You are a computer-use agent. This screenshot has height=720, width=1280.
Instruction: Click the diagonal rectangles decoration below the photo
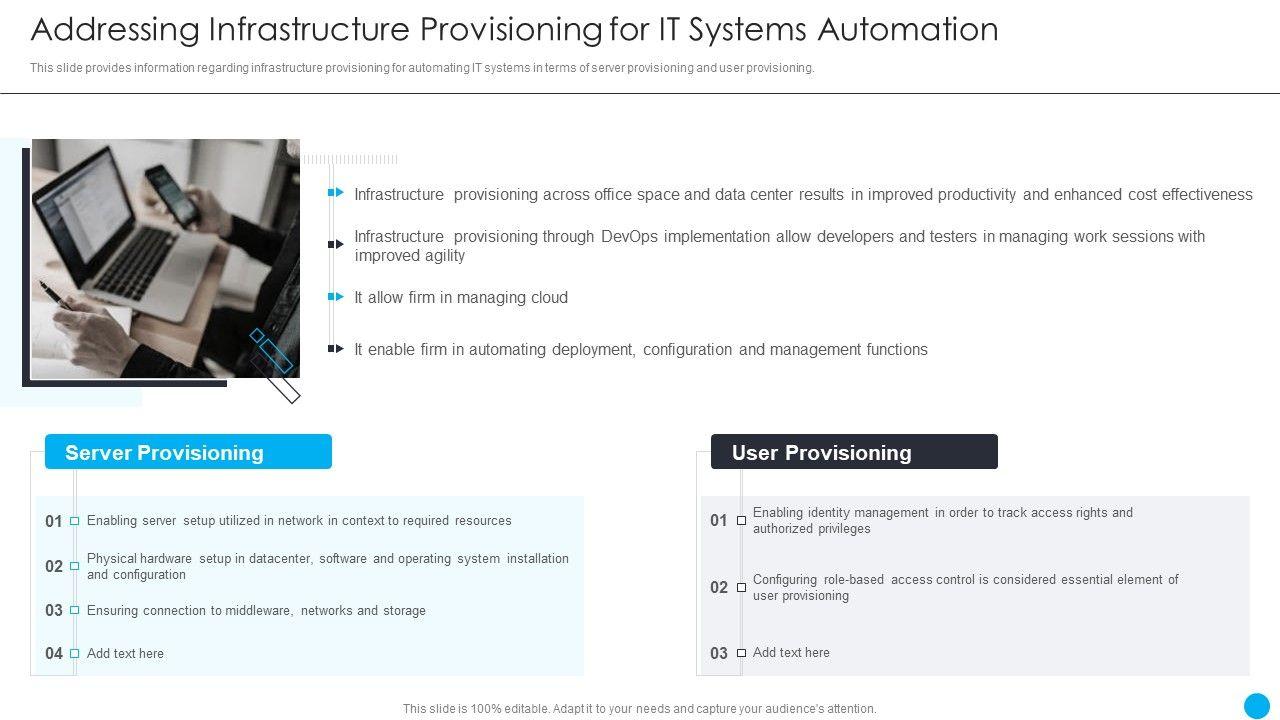(x=275, y=365)
